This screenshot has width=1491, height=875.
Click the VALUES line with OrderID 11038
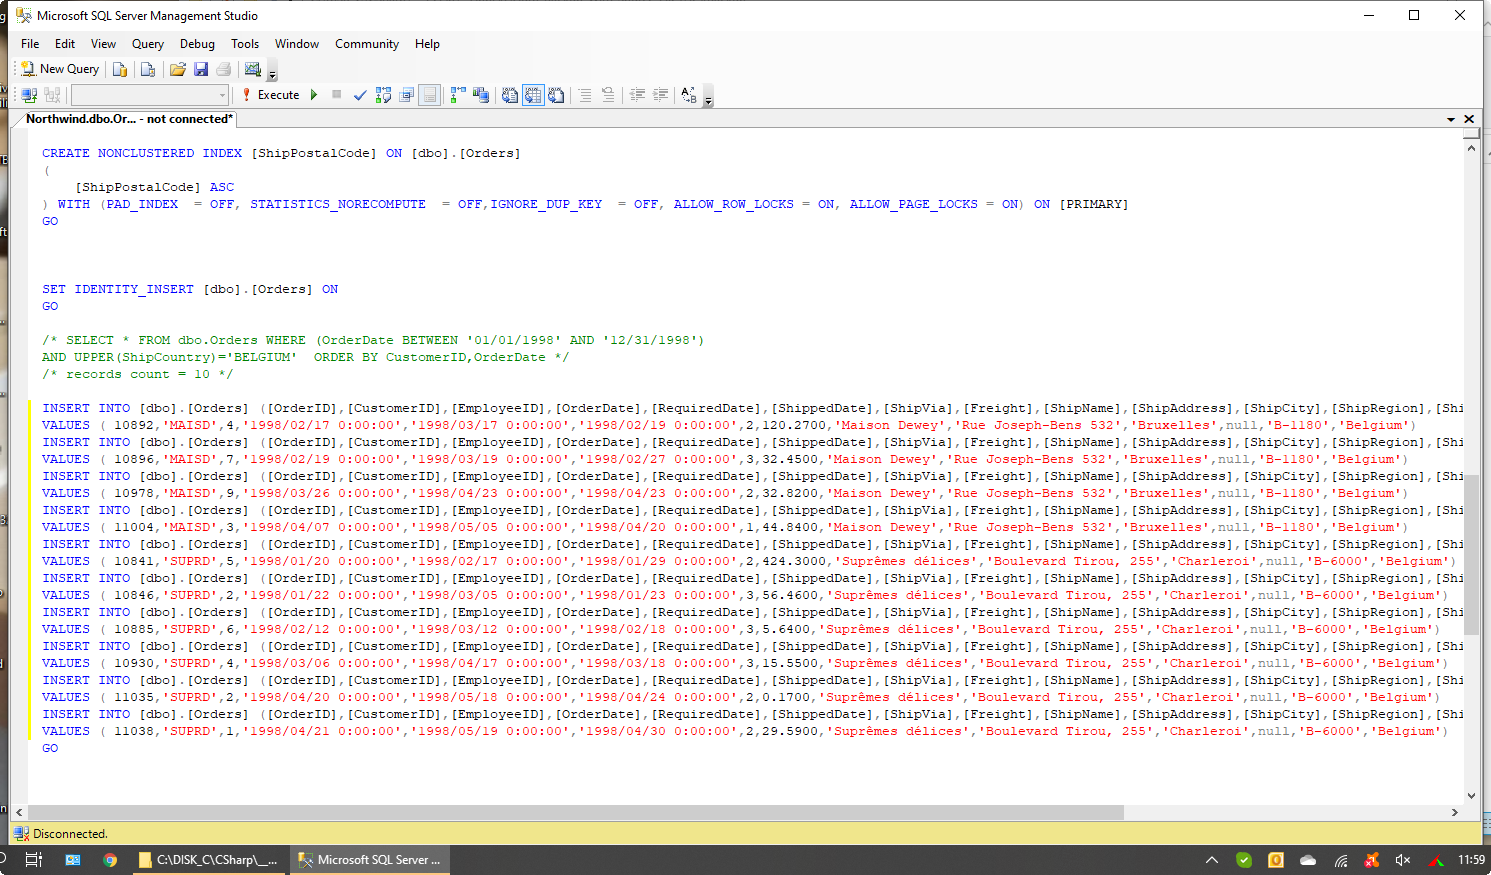pos(745,731)
